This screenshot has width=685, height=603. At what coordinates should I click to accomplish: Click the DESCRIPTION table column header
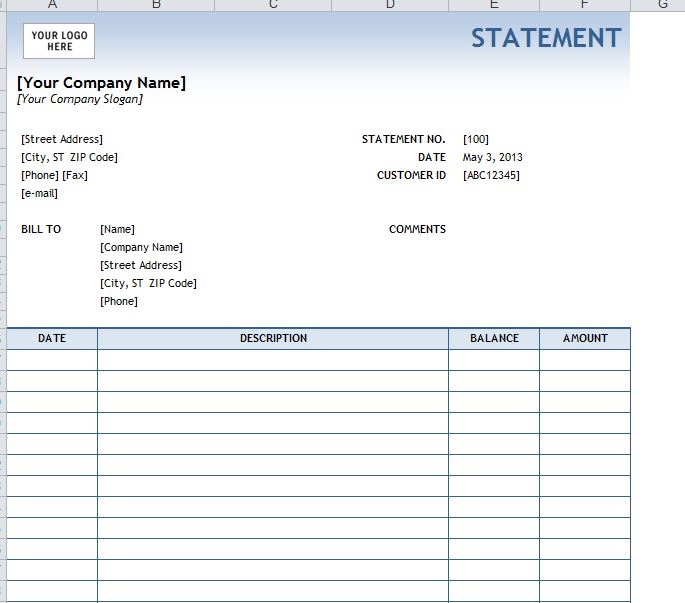(x=273, y=338)
